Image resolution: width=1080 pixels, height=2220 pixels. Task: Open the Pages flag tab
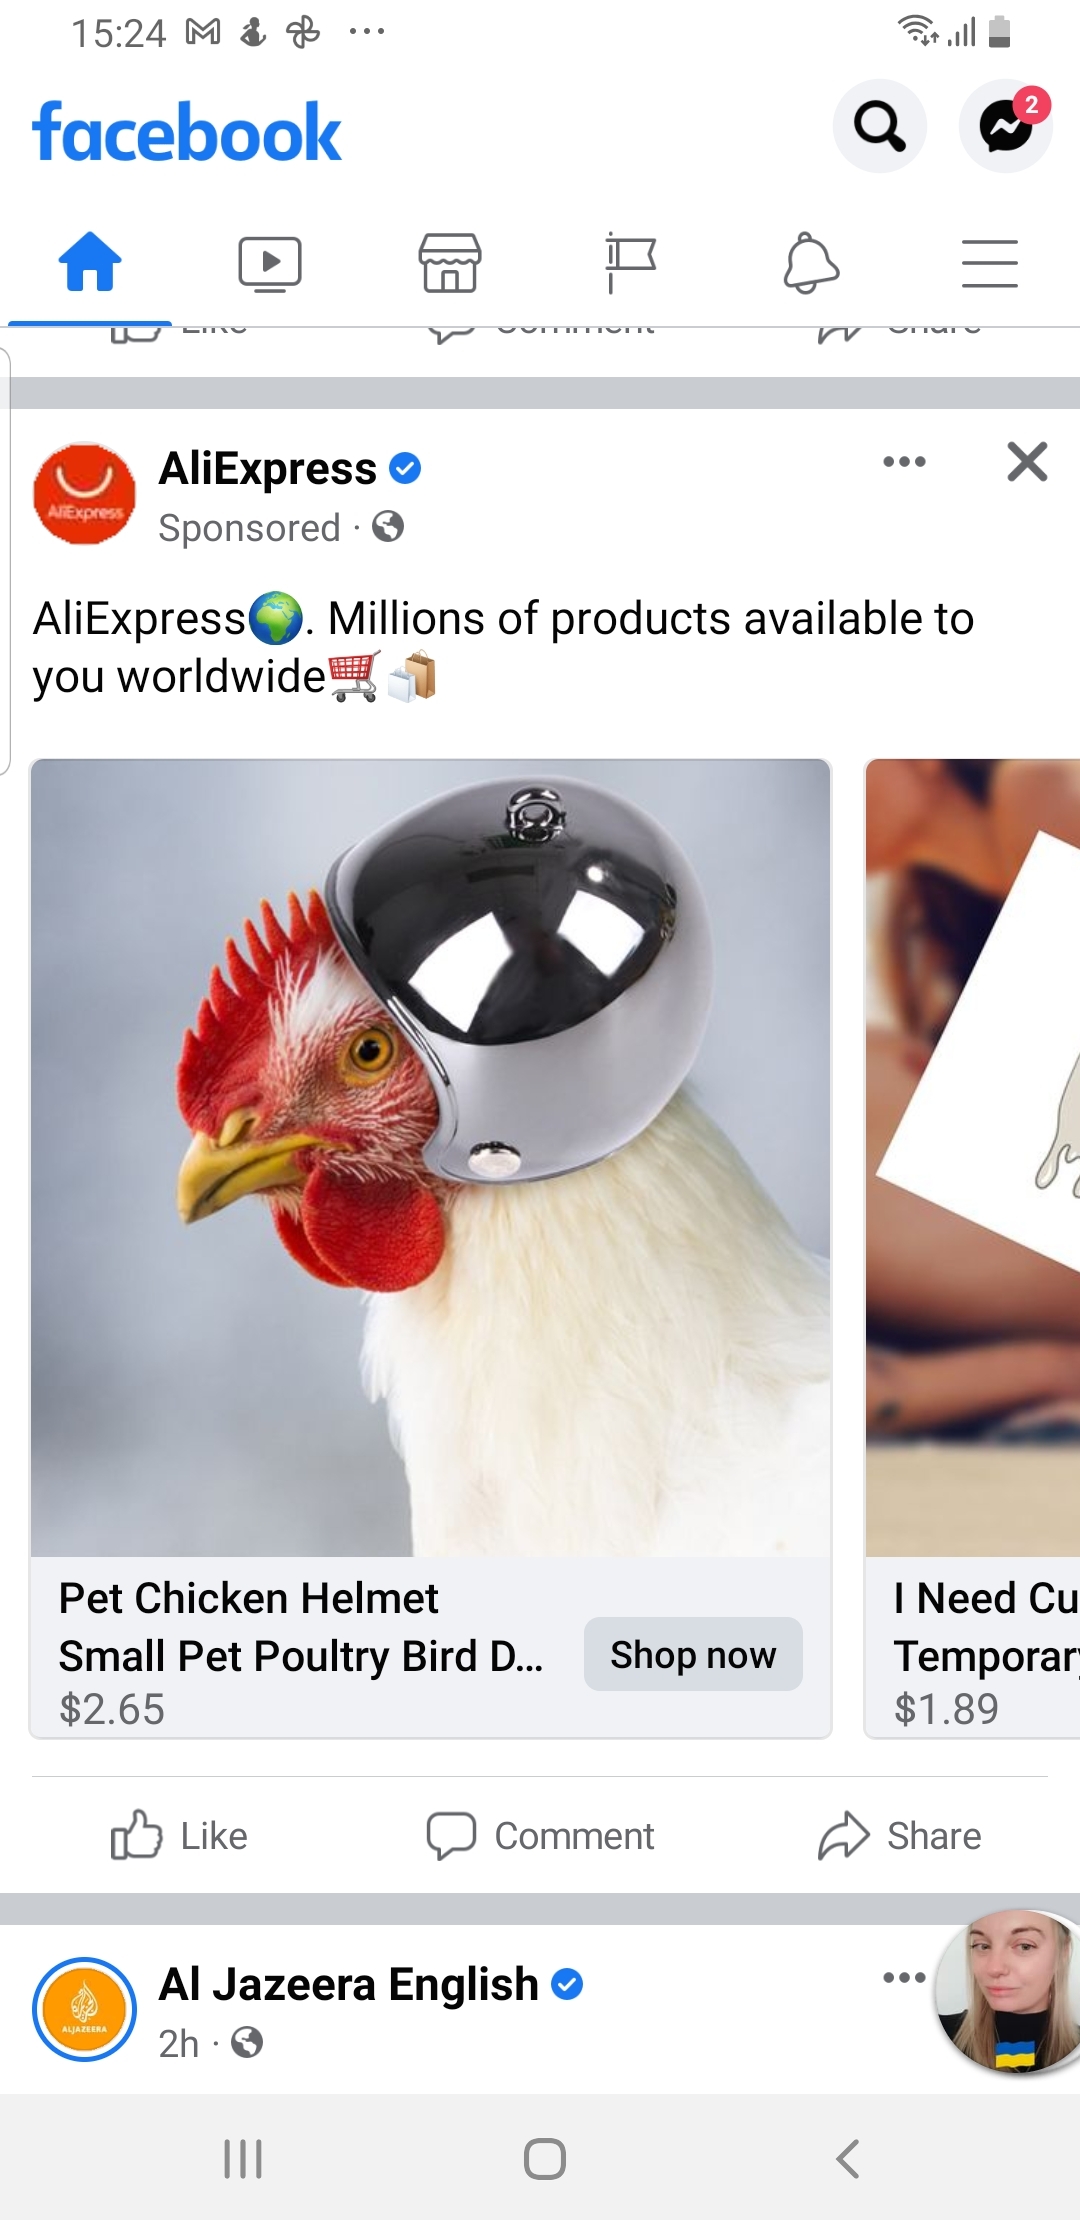630,264
